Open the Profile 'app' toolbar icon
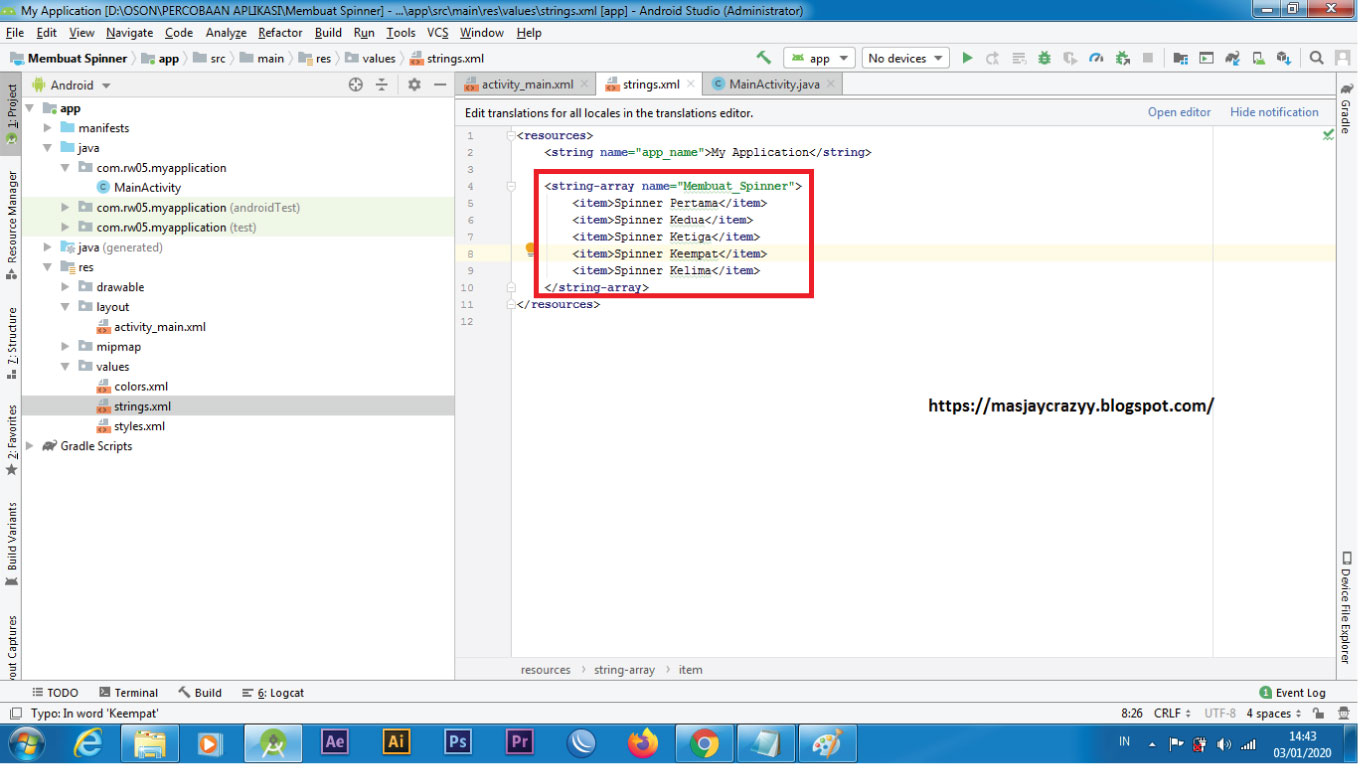This screenshot has width=1366, height=768. click(1096, 57)
